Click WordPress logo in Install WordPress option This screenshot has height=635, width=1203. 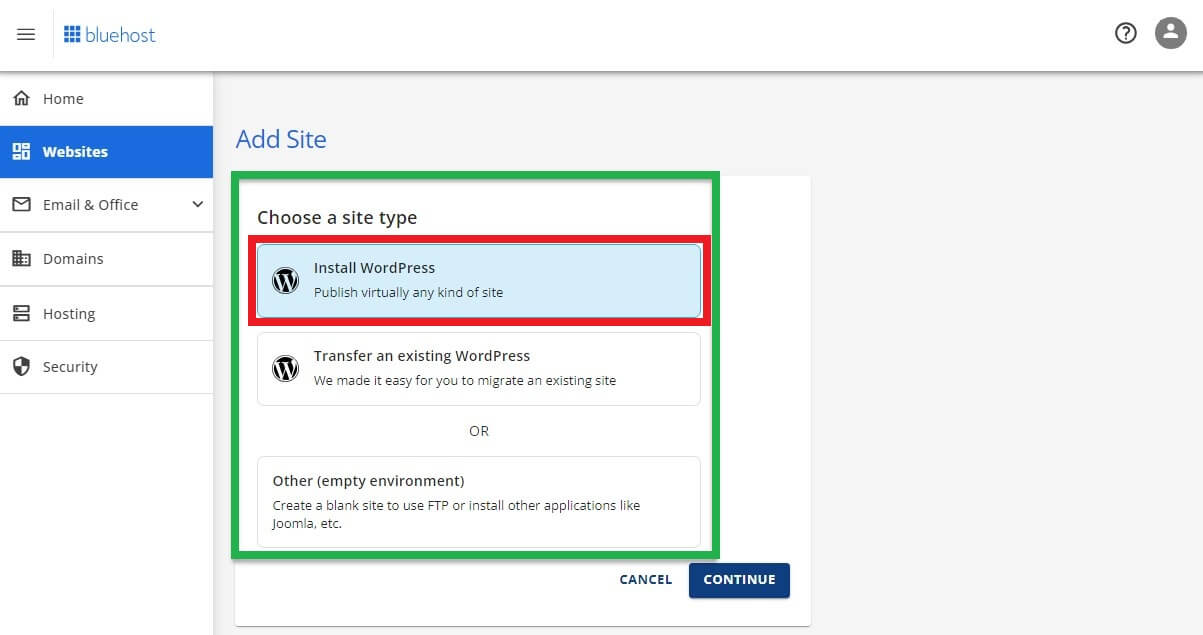tap(286, 281)
